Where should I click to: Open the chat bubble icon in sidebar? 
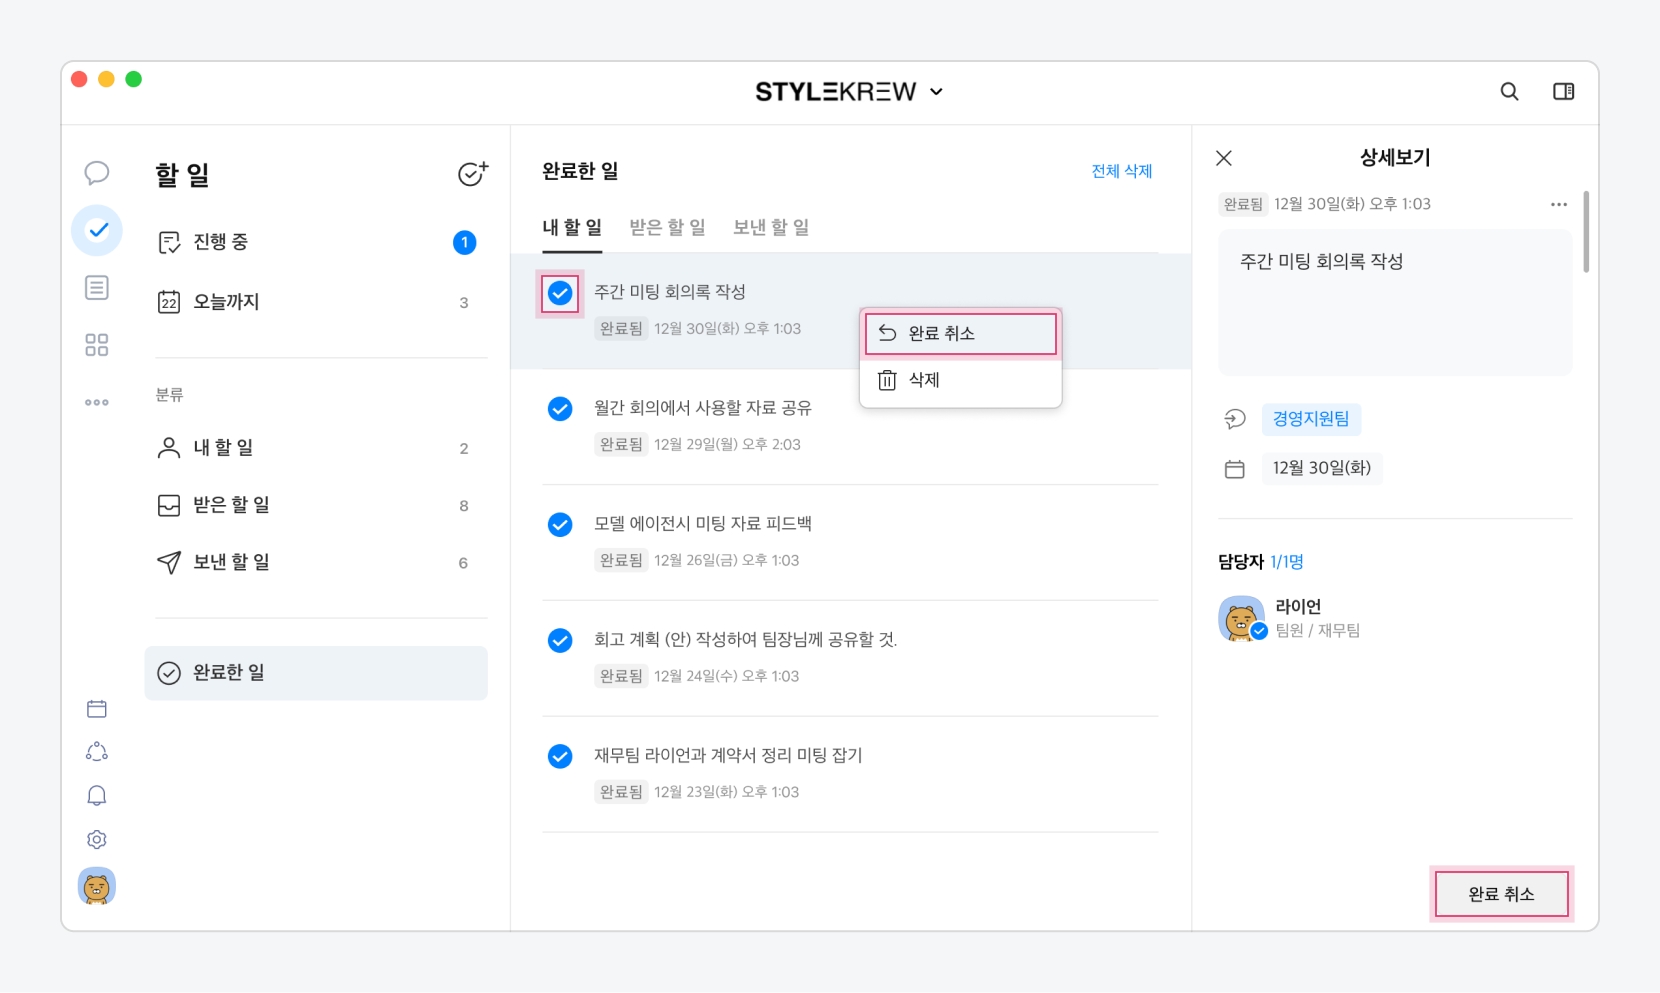click(x=97, y=173)
